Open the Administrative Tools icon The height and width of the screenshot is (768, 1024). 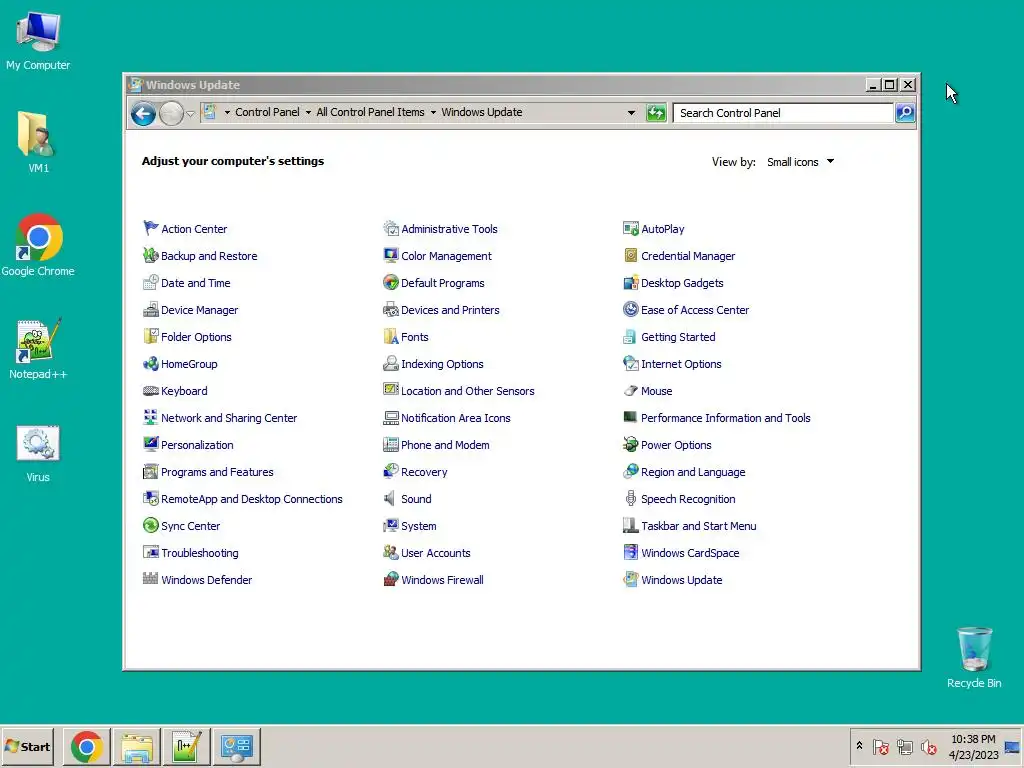(x=391, y=228)
